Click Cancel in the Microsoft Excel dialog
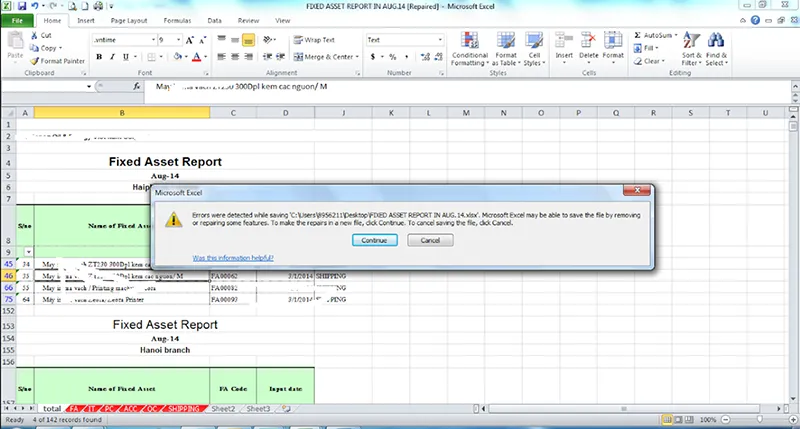Viewport: 800px width, 429px height. tap(430, 240)
